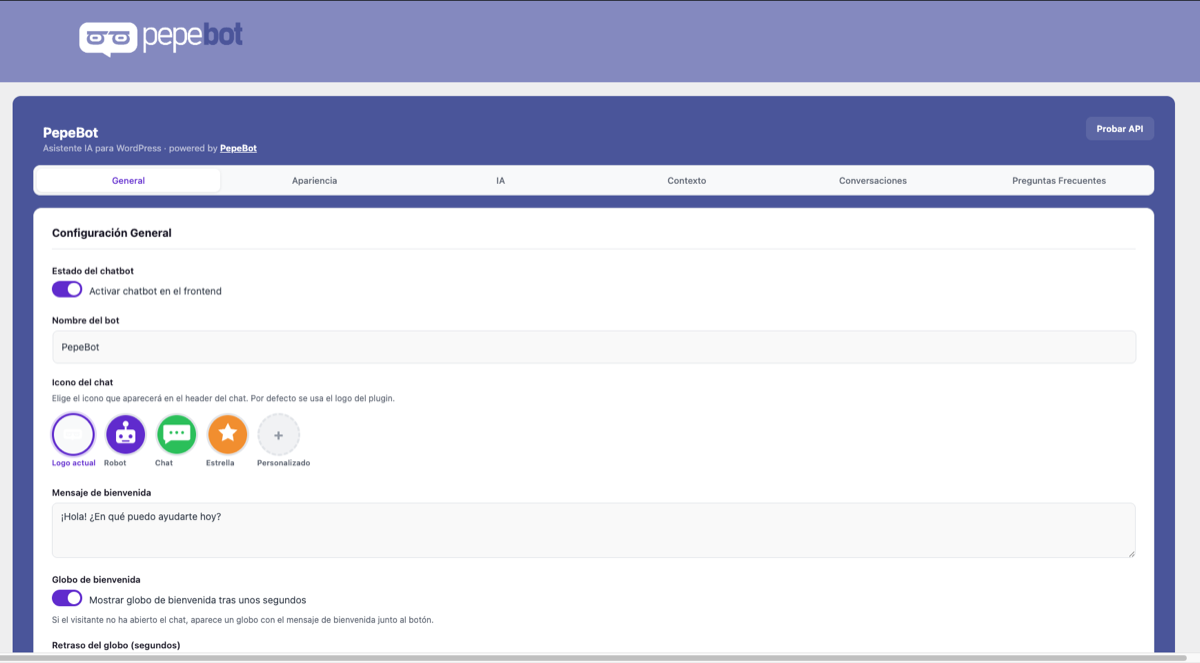Click the PepeBot plugin title text
The height and width of the screenshot is (663, 1200).
click(70, 132)
